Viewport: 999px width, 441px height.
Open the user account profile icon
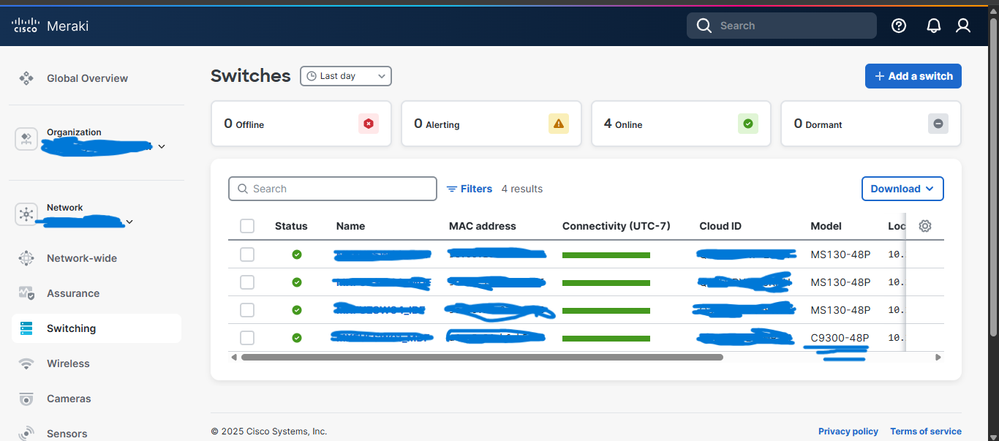click(x=963, y=26)
